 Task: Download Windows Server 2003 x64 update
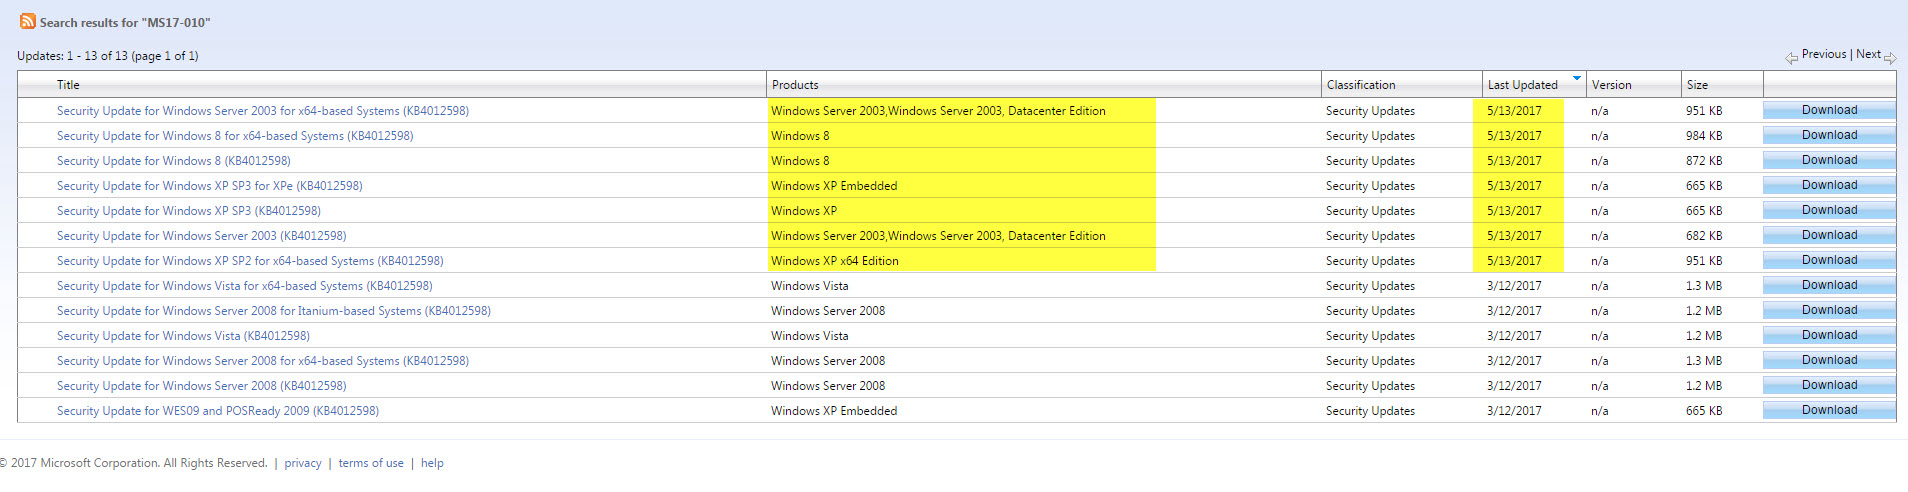pos(1829,110)
